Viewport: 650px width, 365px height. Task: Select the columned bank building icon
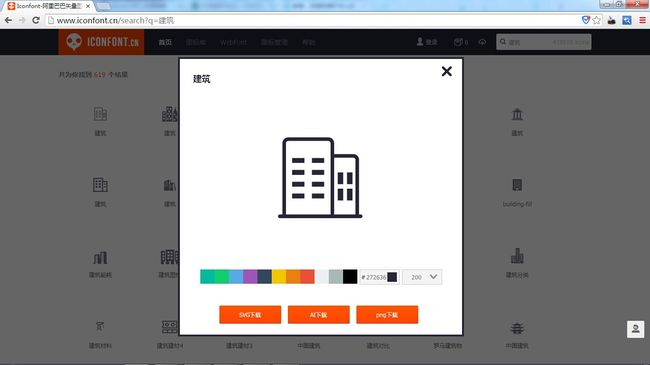(517, 114)
